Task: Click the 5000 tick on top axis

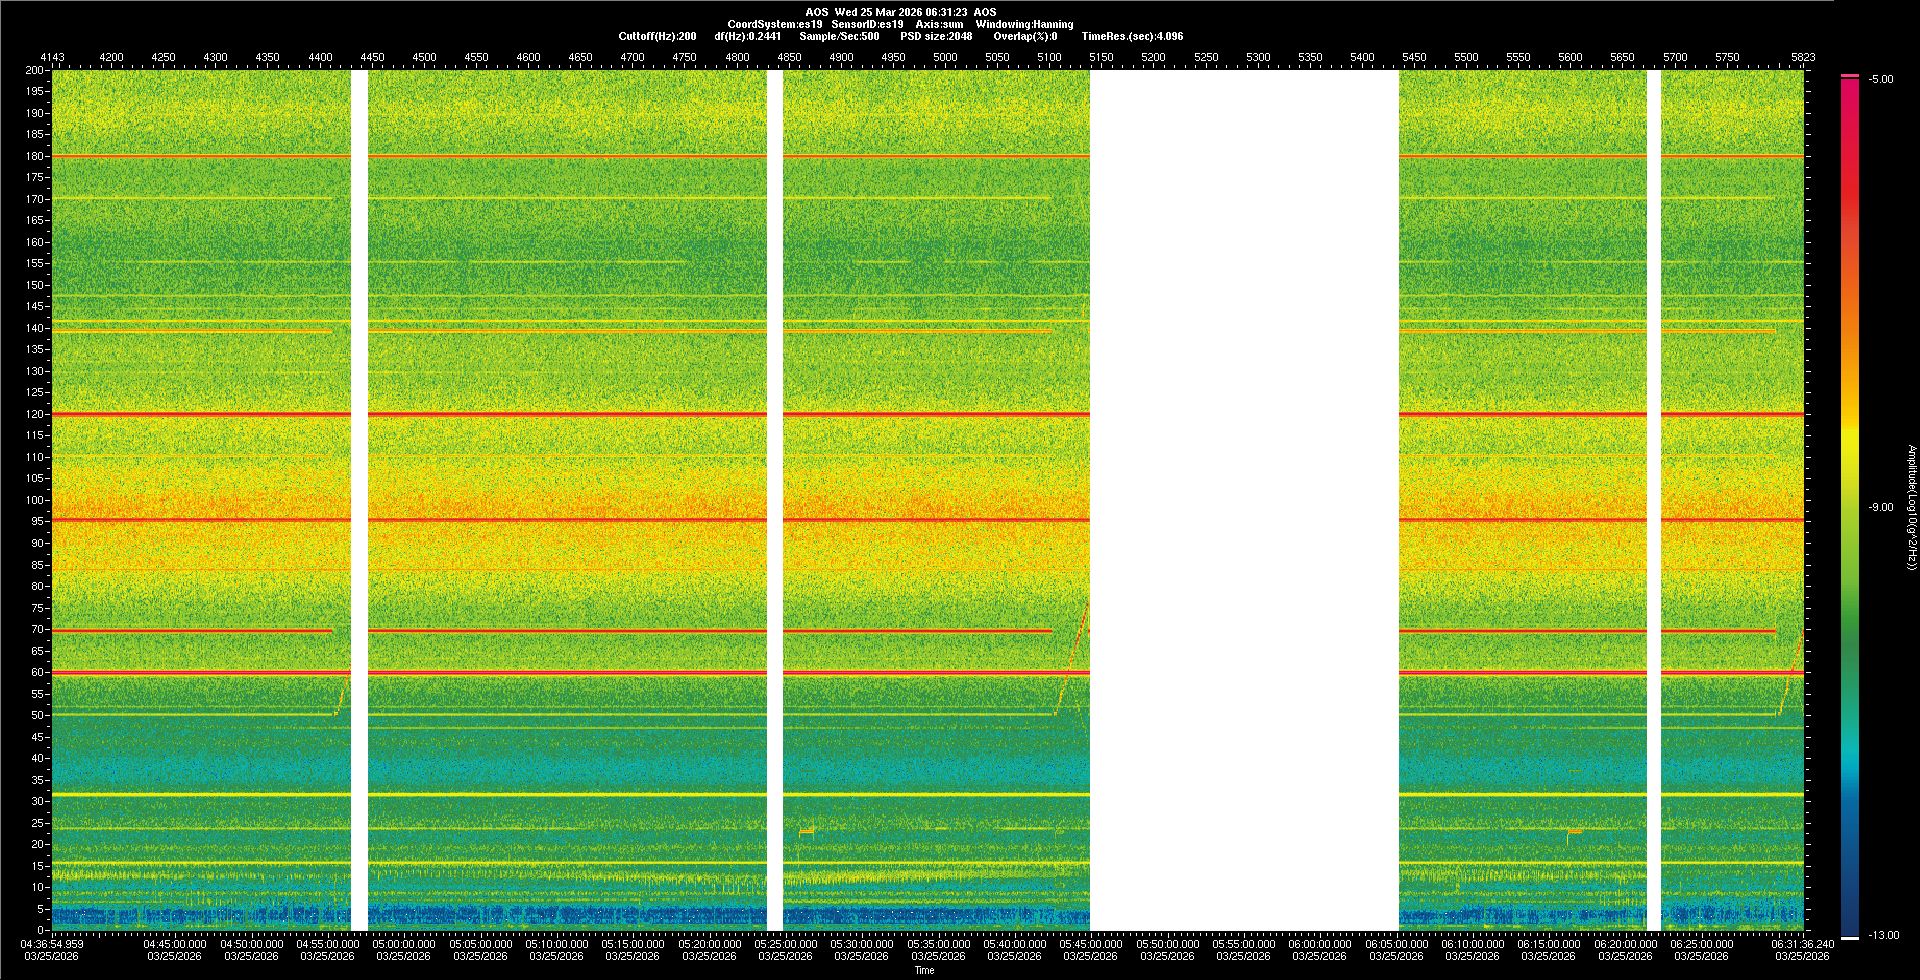Action: (x=945, y=57)
